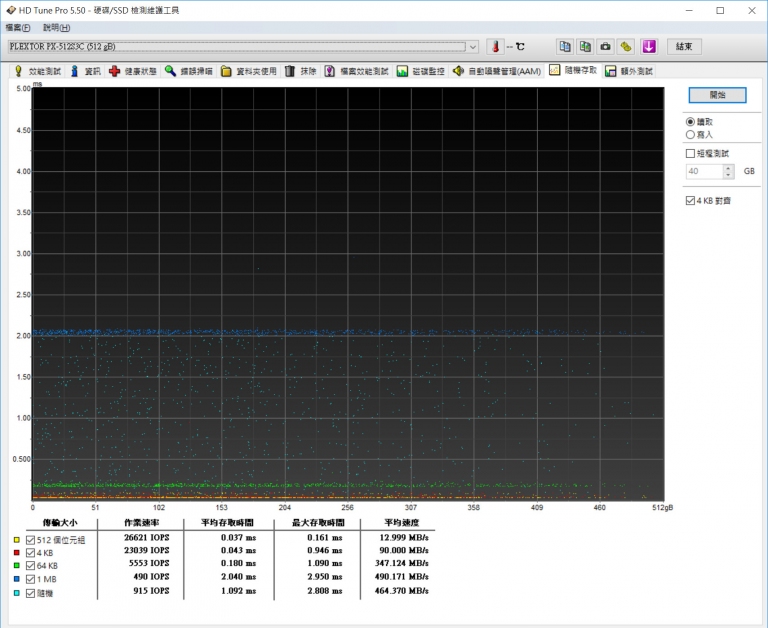Click the 傳輸大小 column header

click(60, 523)
